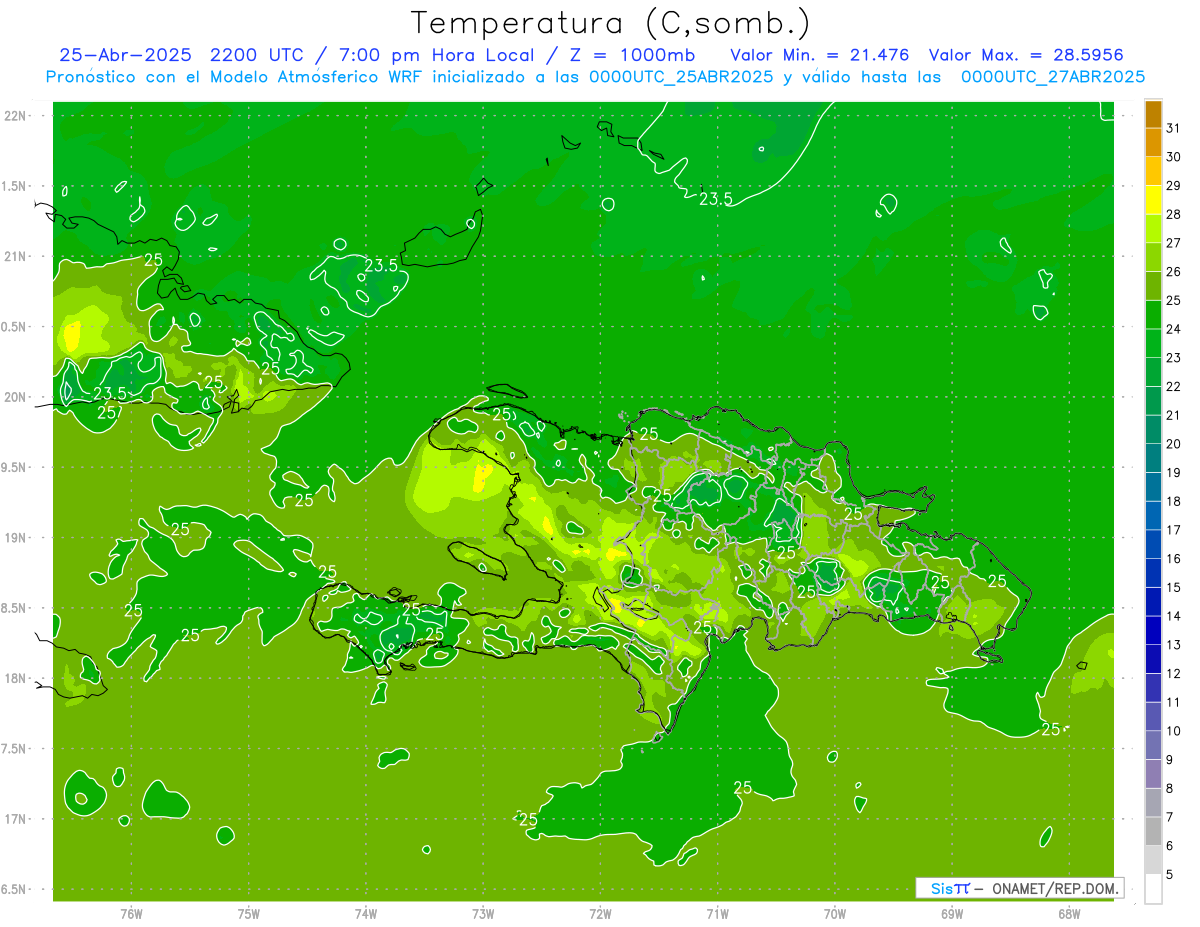This screenshot has height=927, width=1200.
Task: Pick the swatch between legend 28 and 27
Action: coord(1153,229)
